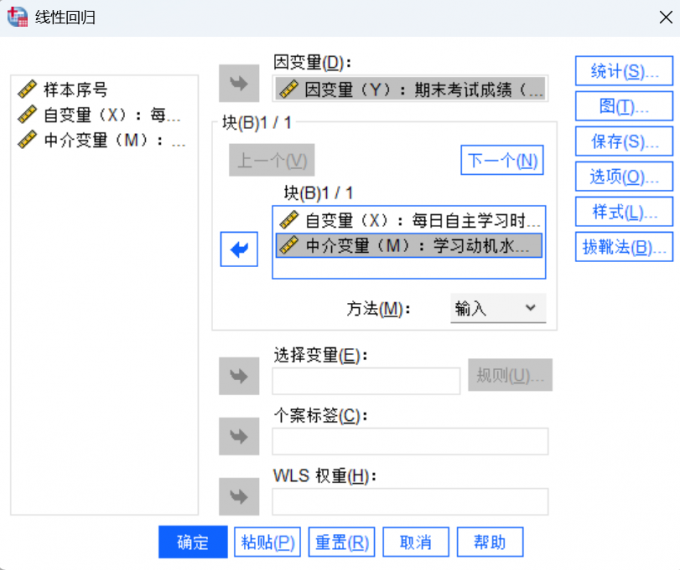Viewport: 680px width, 570px height.
Task: Open the 方法 dropdown showing 输入
Action: pyautogui.click(x=498, y=308)
